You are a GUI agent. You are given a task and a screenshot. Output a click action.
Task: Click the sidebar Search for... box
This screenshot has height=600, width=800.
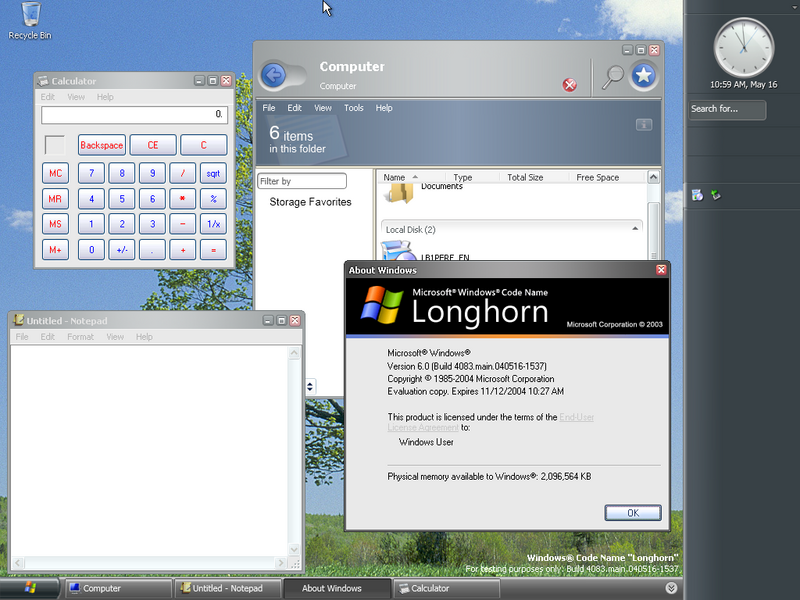click(x=727, y=109)
